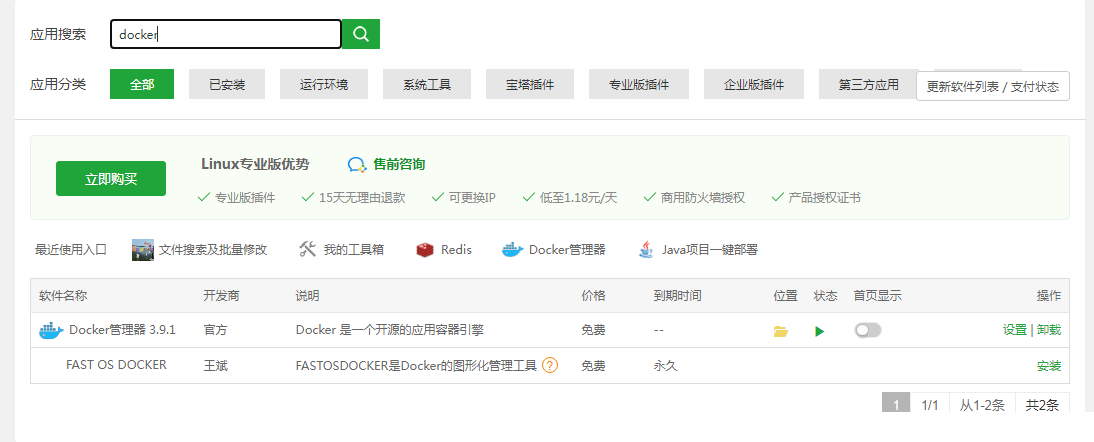Click the 价格 column header
This screenshot has width=1094, height=442.
click(x=593, y=296)
